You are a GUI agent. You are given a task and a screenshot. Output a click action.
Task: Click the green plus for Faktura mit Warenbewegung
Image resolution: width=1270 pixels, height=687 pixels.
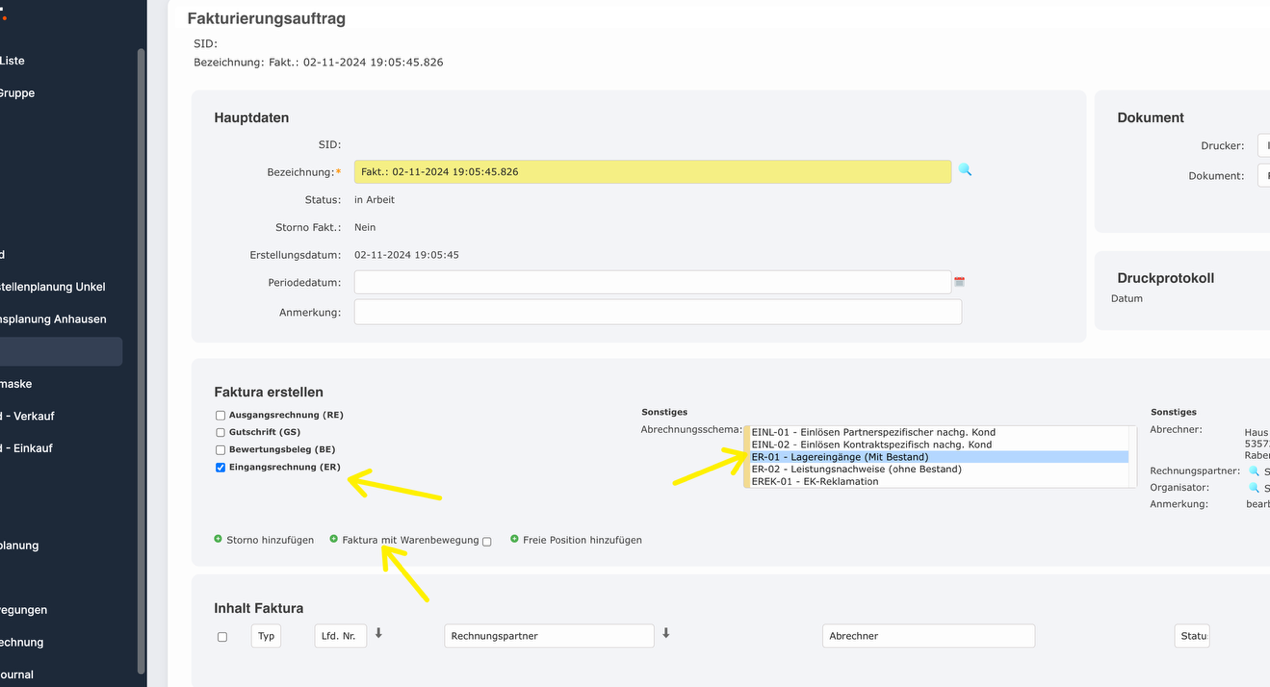(x=333, y=539)
